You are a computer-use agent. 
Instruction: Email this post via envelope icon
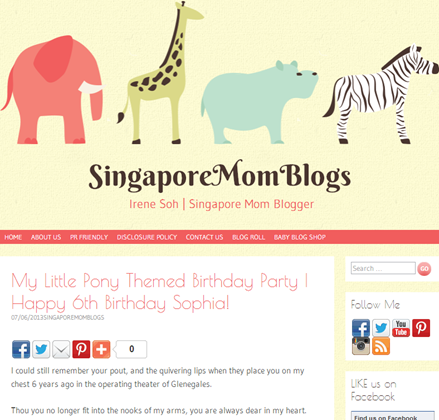pos(61,349)
